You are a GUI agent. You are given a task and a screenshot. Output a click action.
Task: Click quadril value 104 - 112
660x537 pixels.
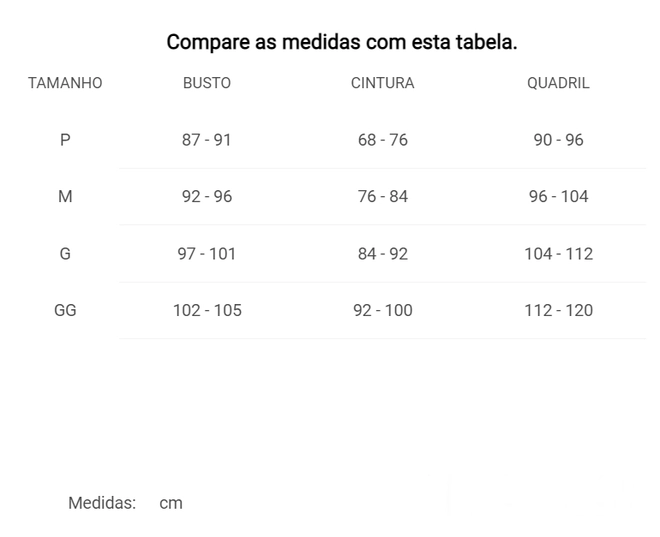click(558, 254)
